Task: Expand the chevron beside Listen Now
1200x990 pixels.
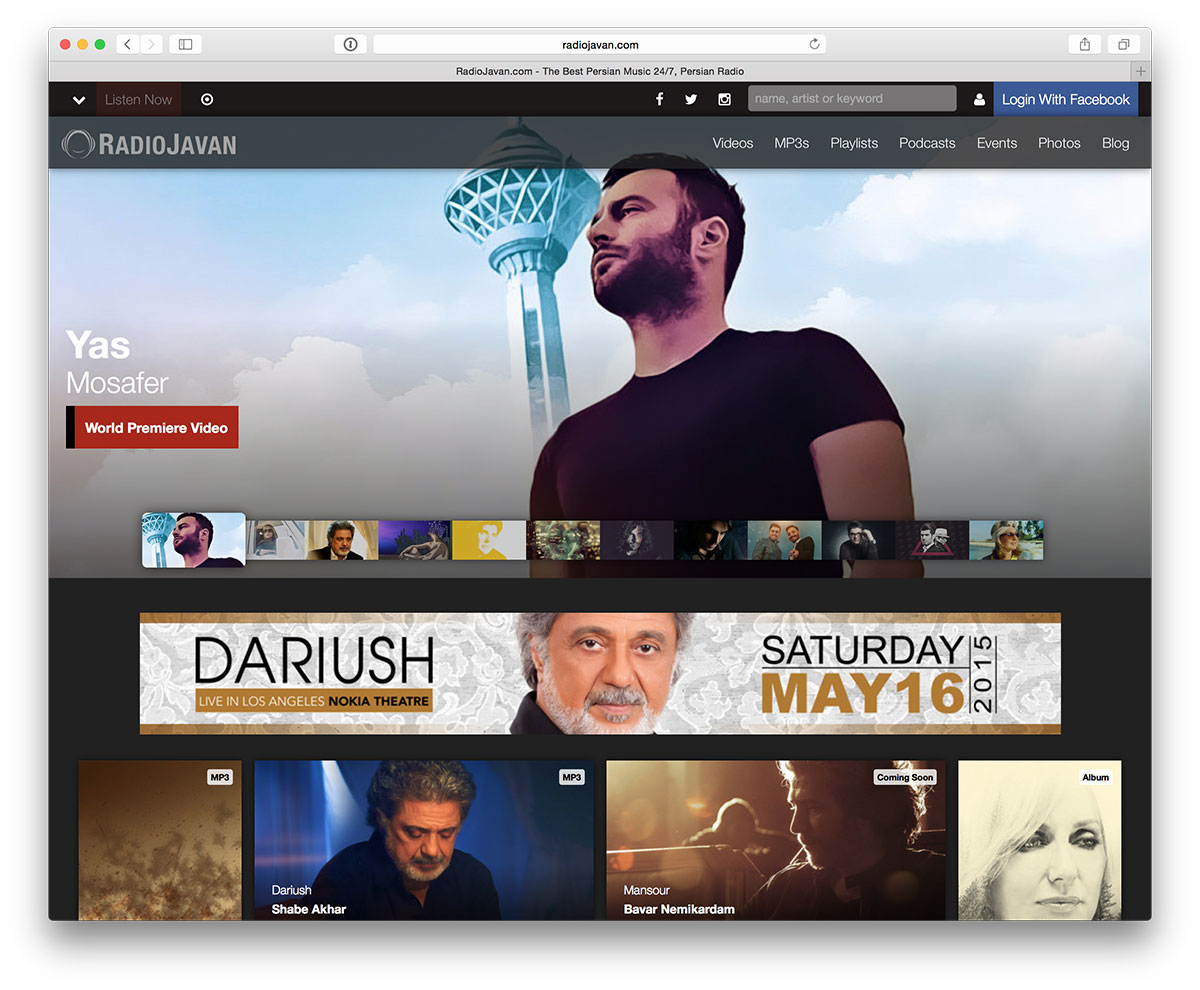Action: [x=79, y=100]
